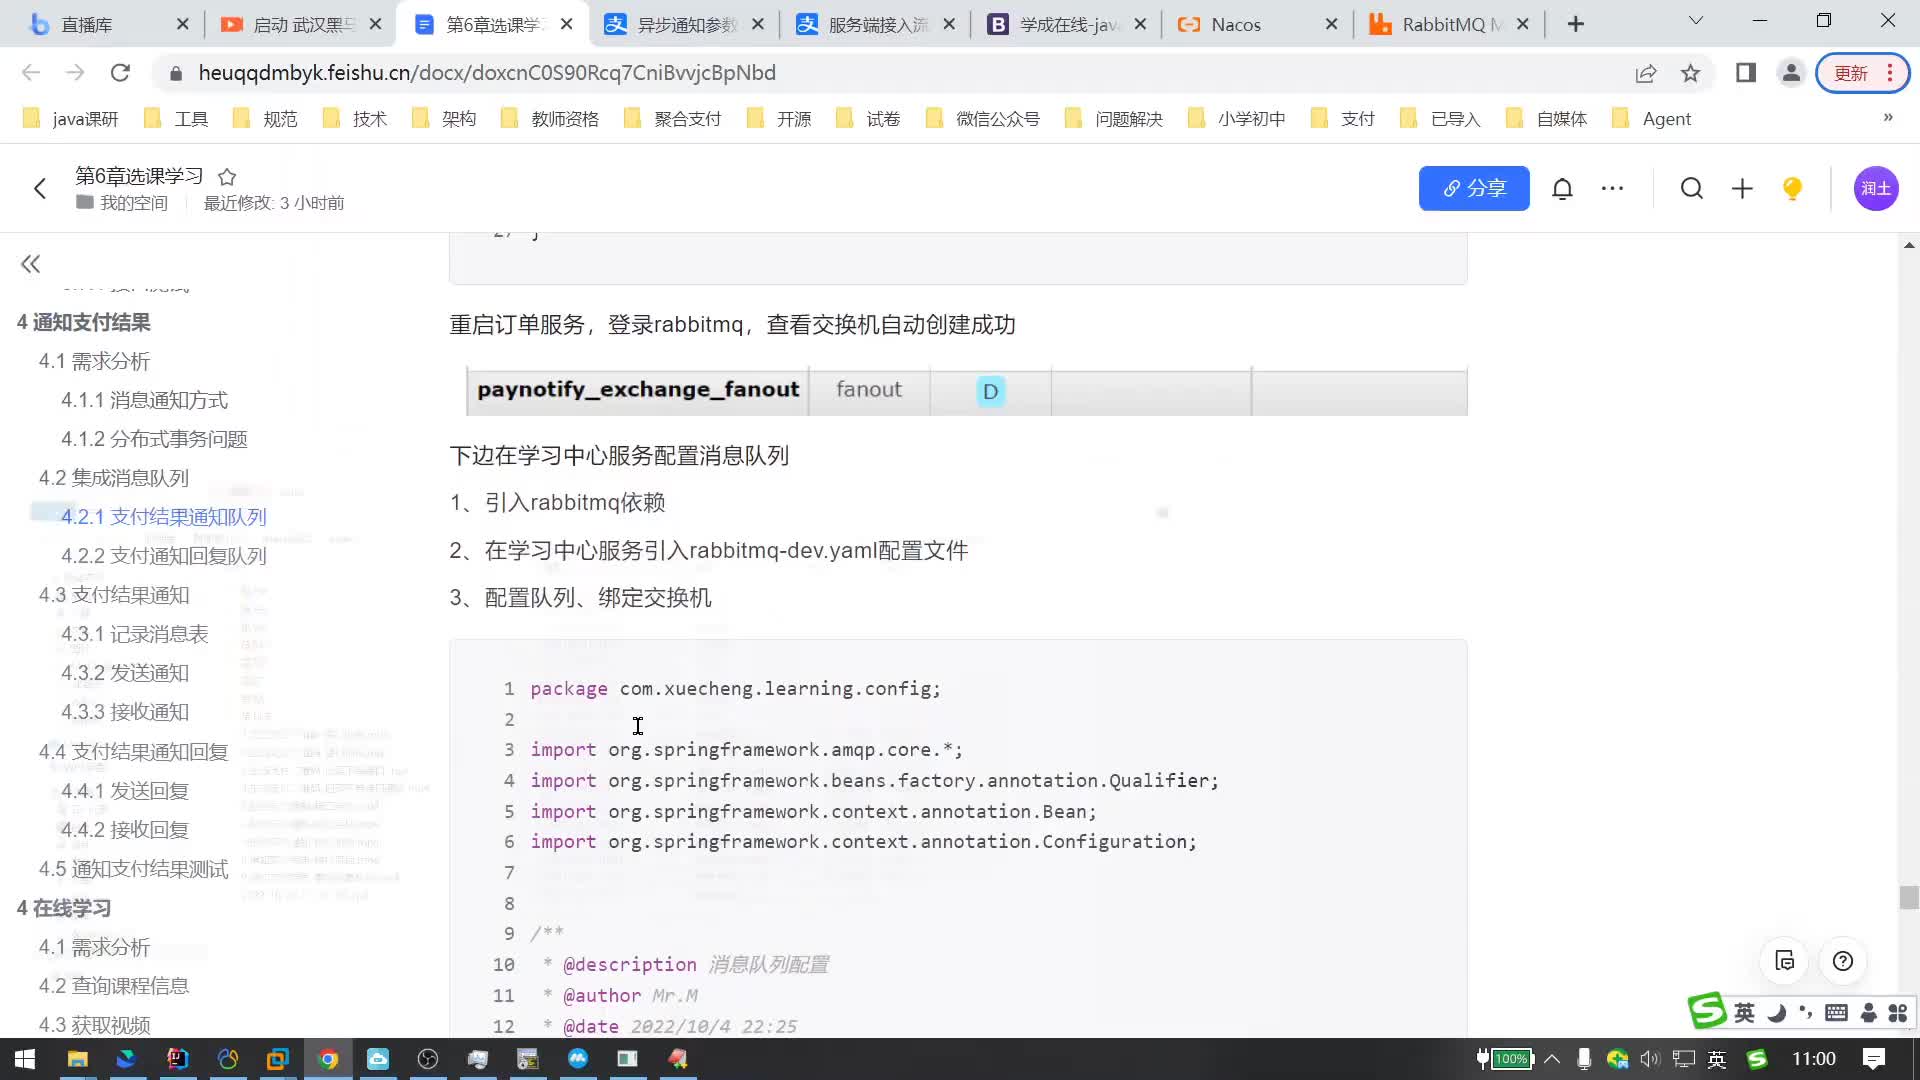Jump to 4.1.1 消息通知方式
Viewport: 1920px width, 1080px height.
(144, 400)
